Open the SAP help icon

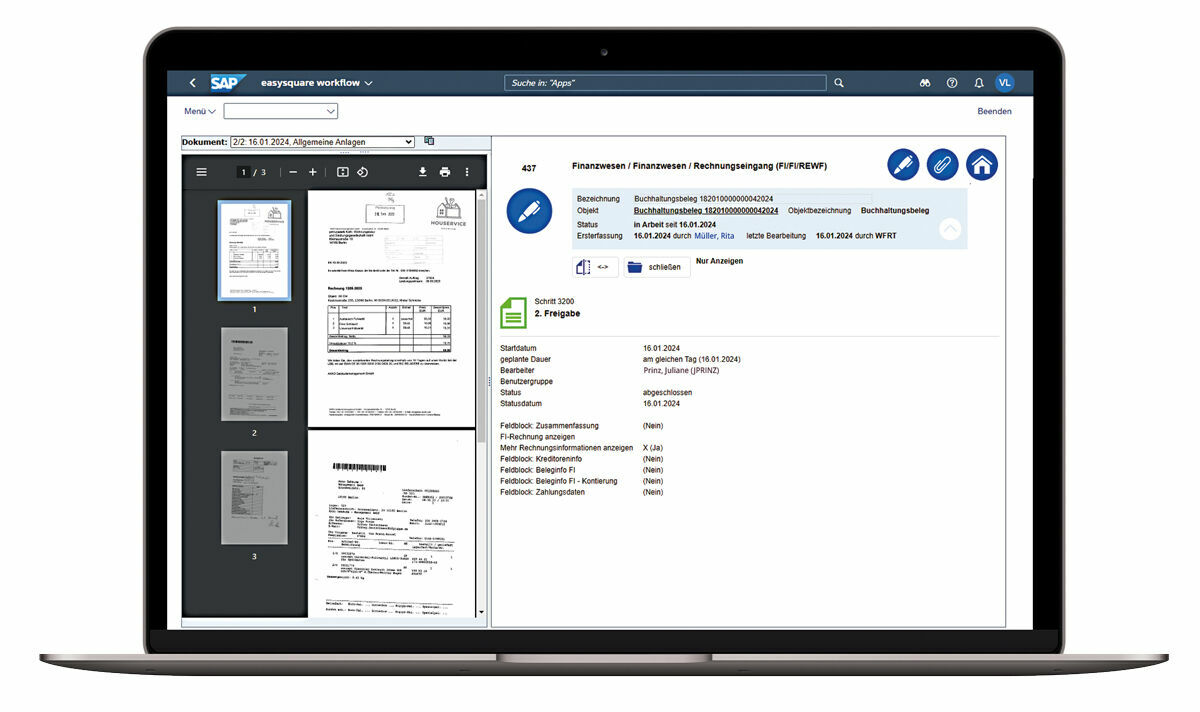pyautogui.click(x=952, y=83)
